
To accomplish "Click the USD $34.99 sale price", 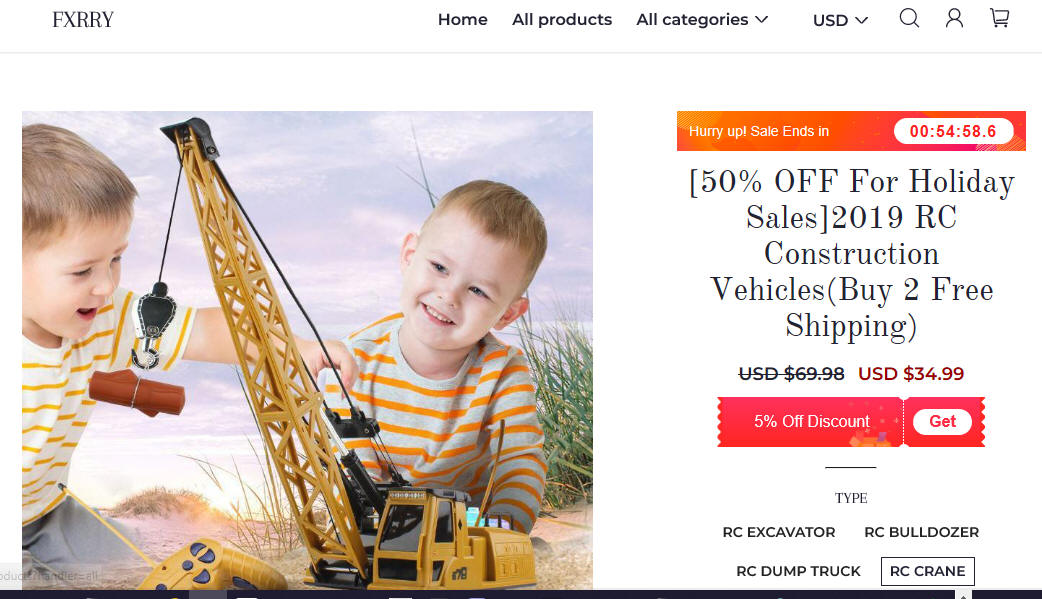I will click(x=910, y=374).
